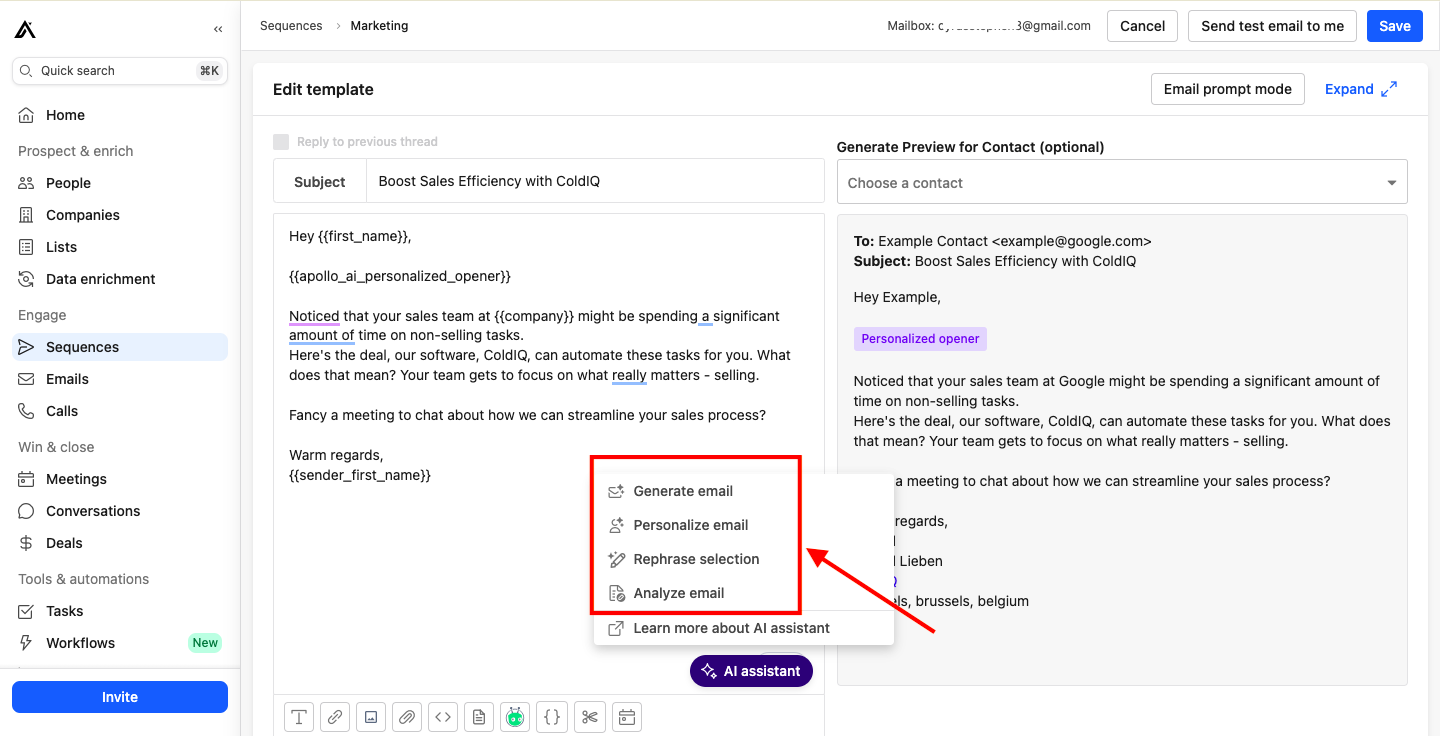The image size is (1440, 736).
Task: Click the Subject input field
Action: point(595,181)
